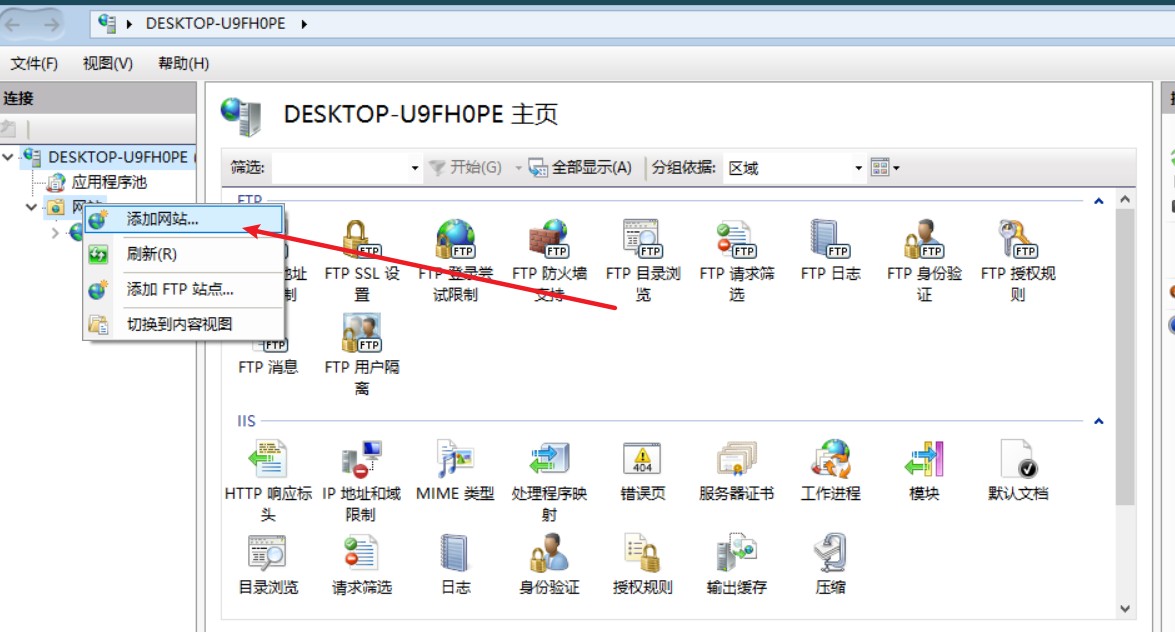Click the navigate Back arrow
1175x632 pixels.
(x=13, y=25)
